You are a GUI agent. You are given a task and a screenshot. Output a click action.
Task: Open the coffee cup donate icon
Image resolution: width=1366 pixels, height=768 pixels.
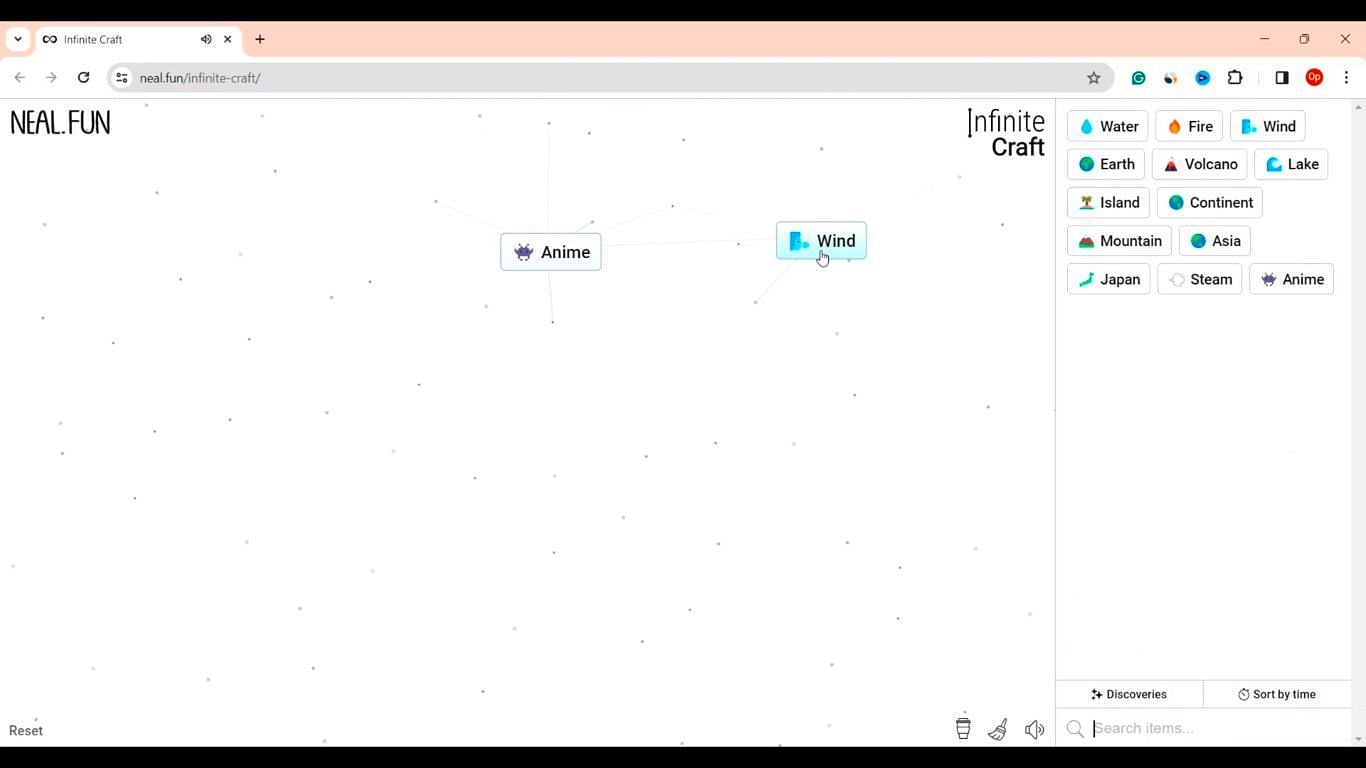pos(963,729)
